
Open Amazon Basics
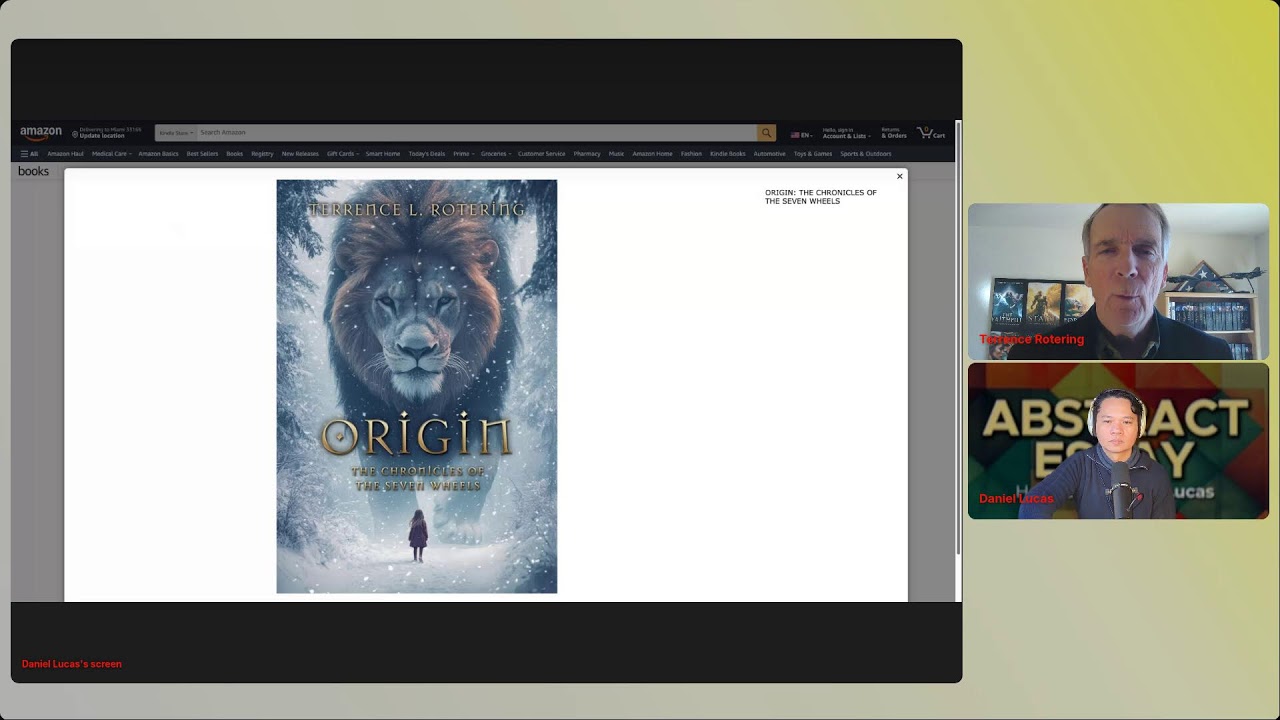(x=158, y=154)
